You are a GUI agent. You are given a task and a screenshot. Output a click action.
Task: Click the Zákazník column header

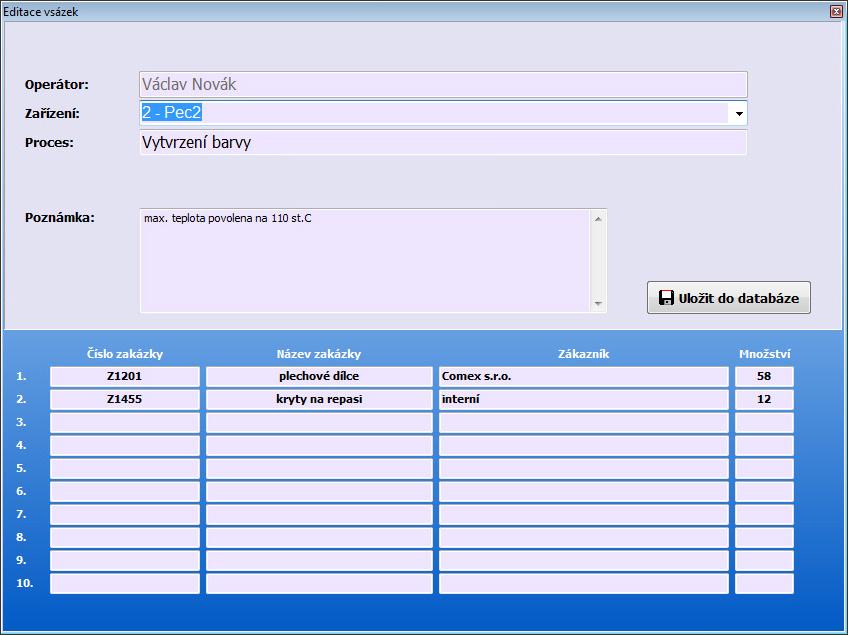[584, 354]
